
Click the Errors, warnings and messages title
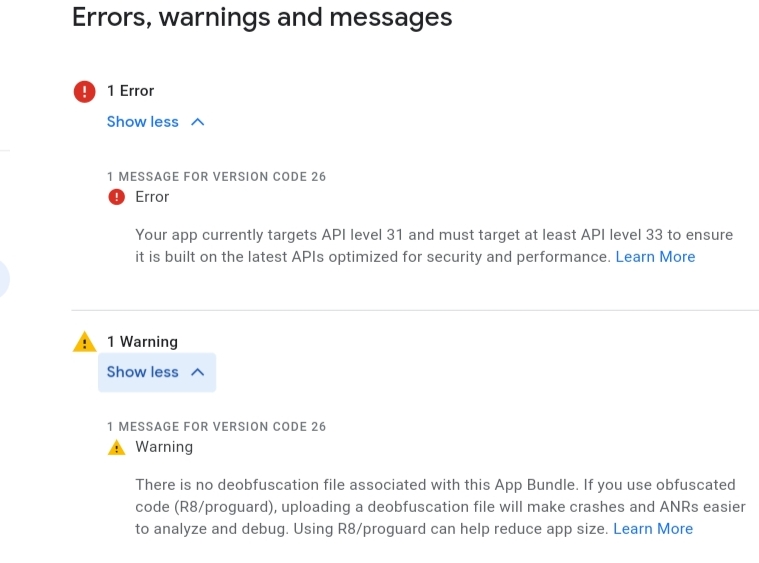pos(262,17)
